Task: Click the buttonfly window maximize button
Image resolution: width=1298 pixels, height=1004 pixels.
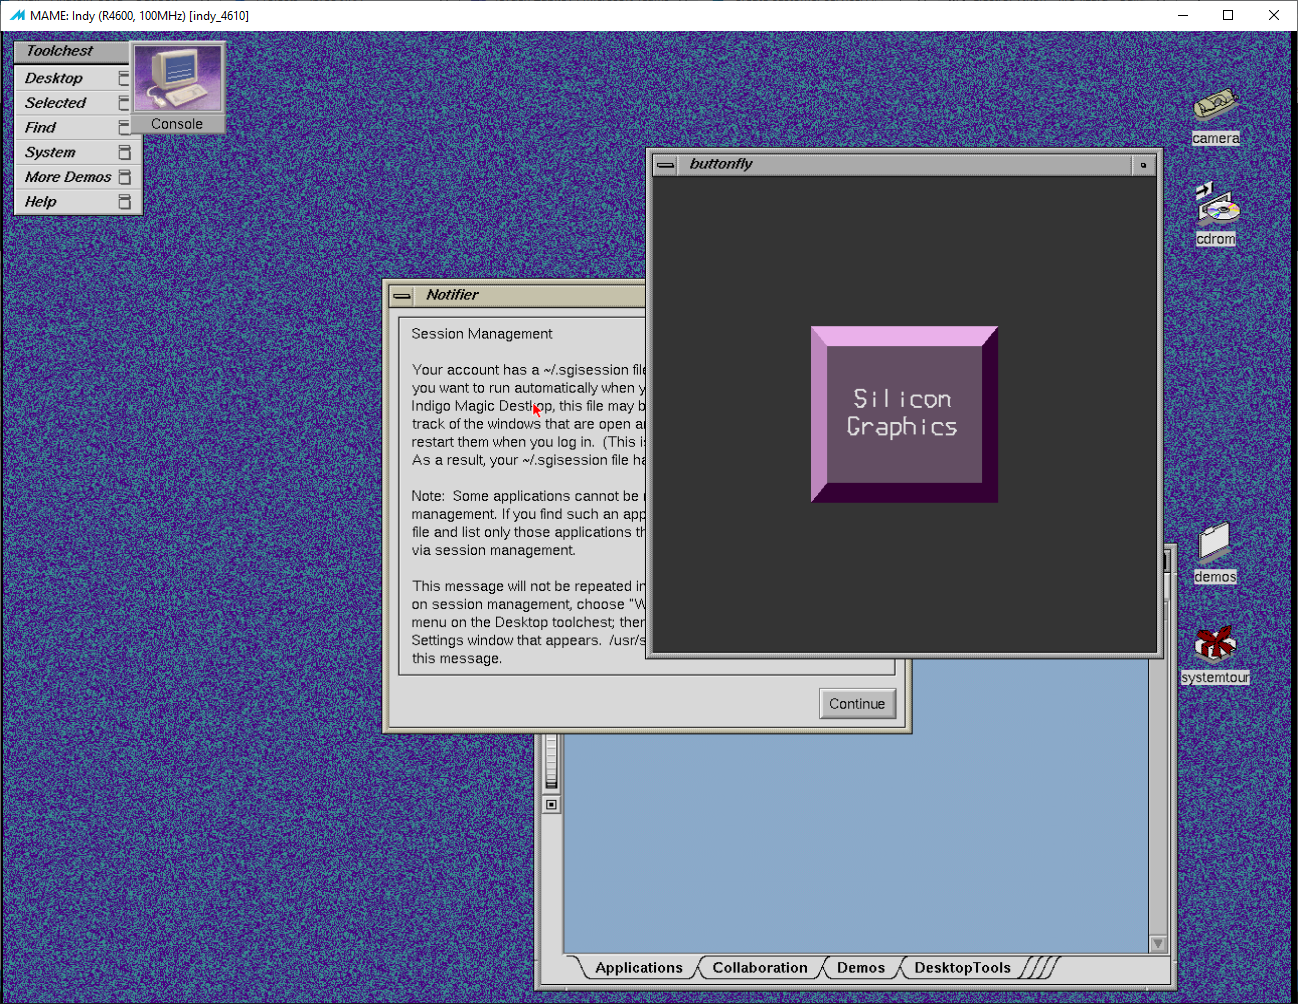Action: [1143, 165]
